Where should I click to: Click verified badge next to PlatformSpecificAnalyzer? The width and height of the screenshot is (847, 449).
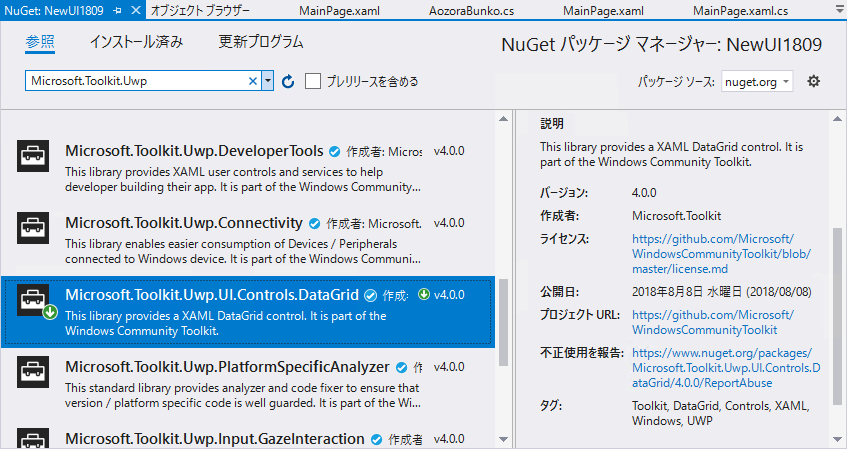pos(401,367)
